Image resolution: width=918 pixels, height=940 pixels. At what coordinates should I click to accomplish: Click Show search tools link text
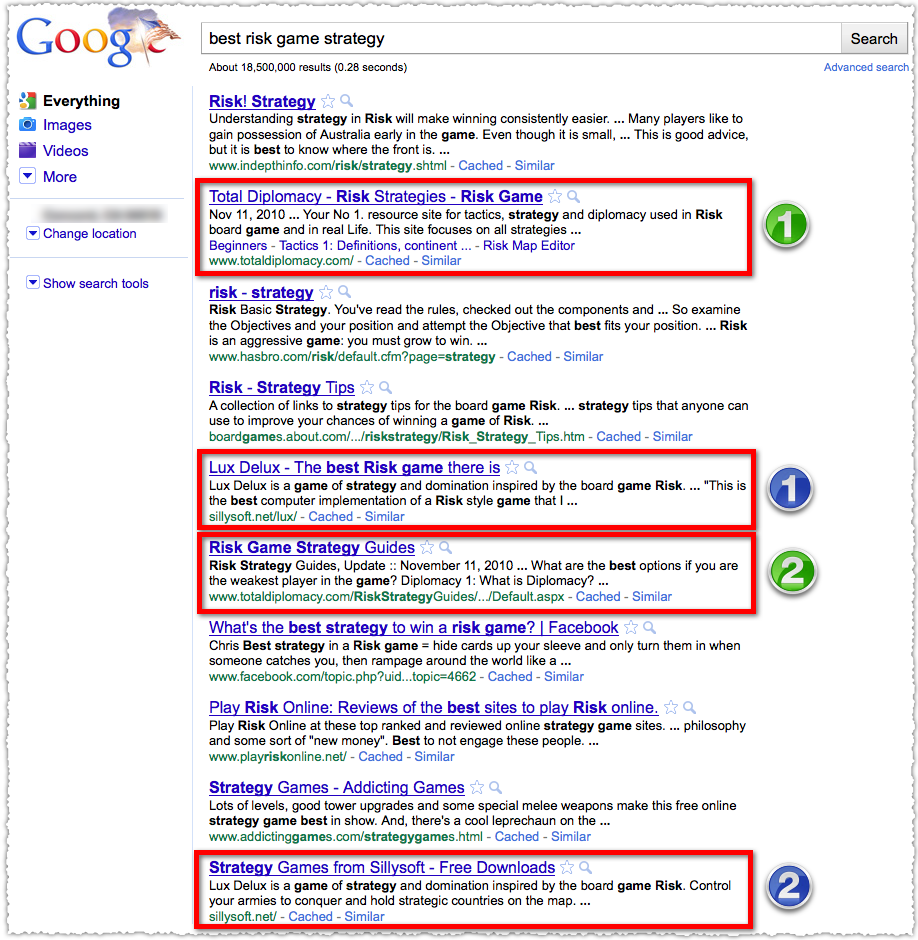[96, 283]
